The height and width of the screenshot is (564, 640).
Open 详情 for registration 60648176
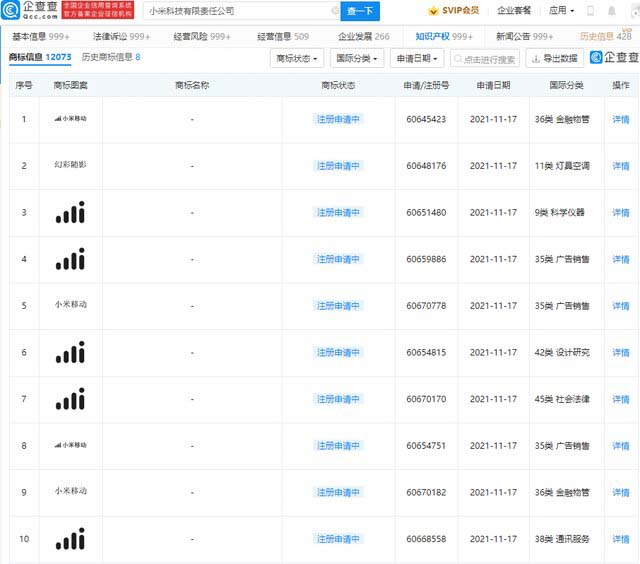pos(621,166)
